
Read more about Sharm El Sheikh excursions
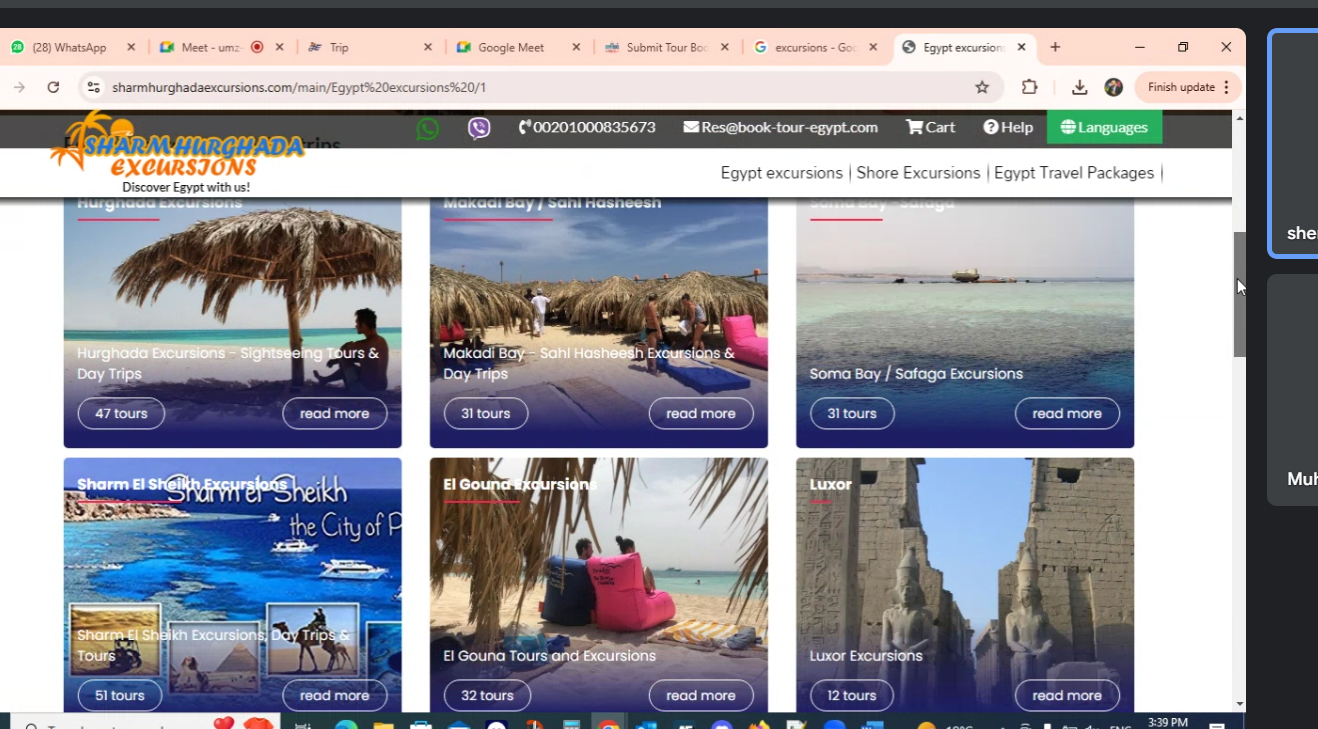click(x=334, y=695)
